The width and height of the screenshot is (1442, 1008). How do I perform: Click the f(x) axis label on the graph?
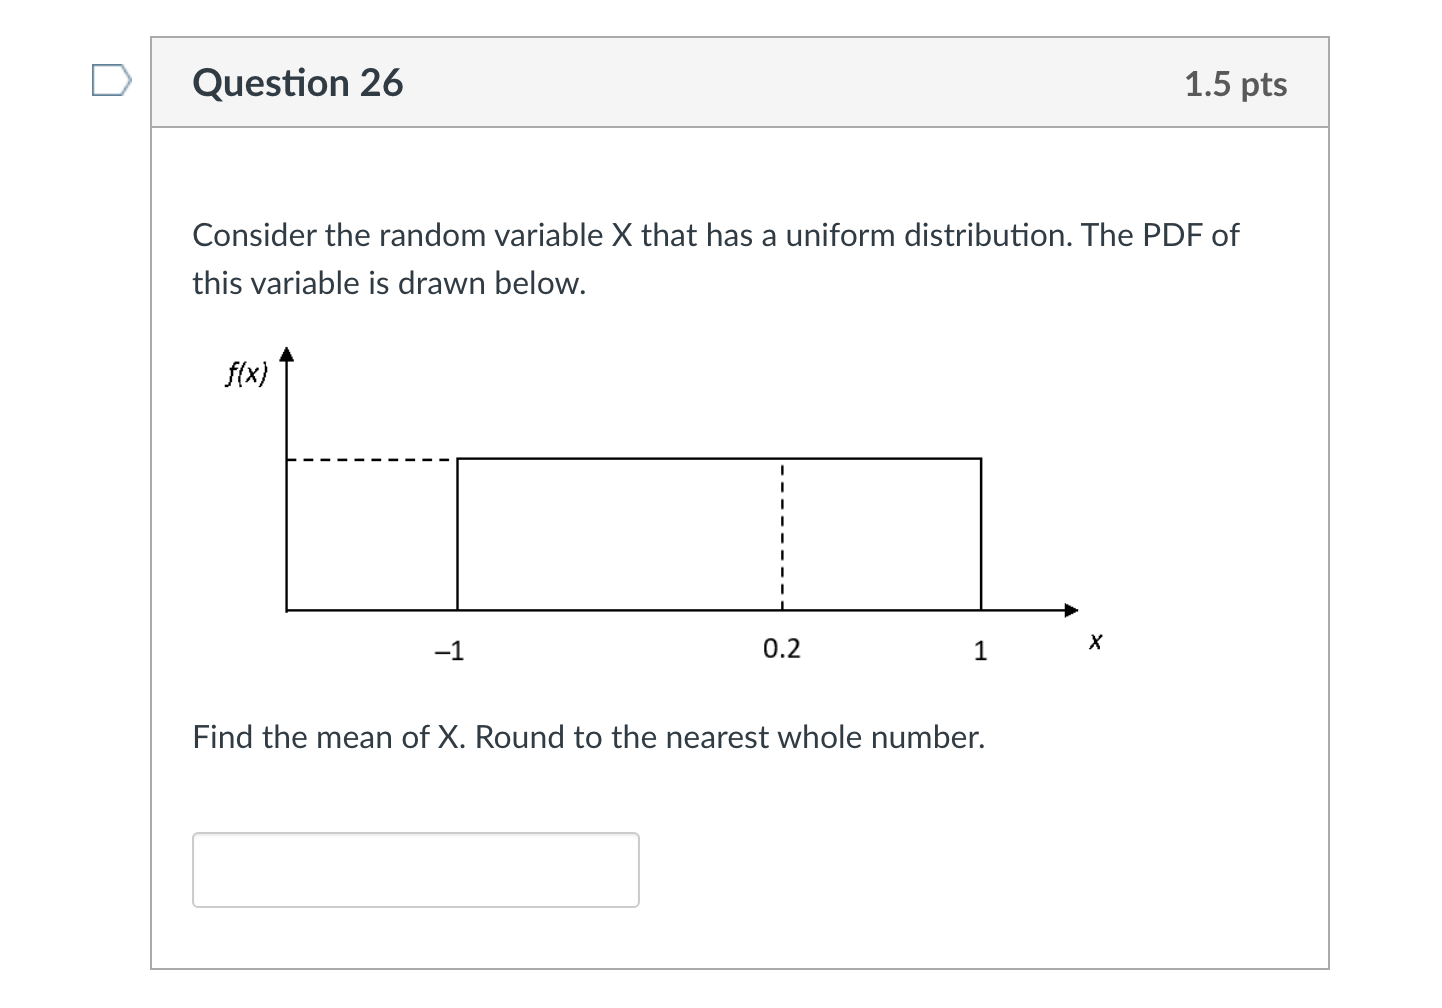click(x=245, y=372)
